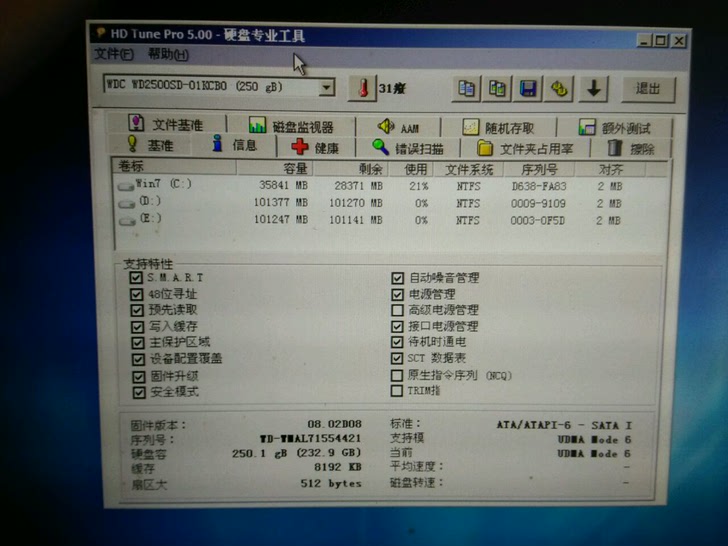Screen dimensions: 728x546
Task: Toggle the 48位寻址 checkbox
Action: [x=136, y=294]
